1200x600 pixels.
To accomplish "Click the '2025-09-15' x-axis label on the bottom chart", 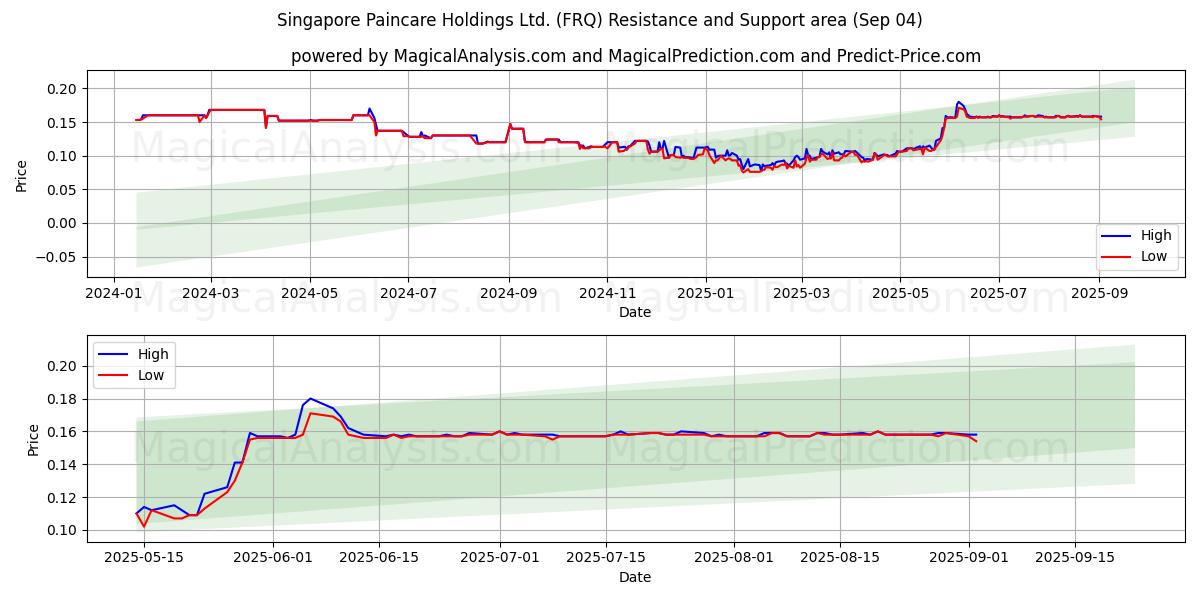I will 1076,559.
